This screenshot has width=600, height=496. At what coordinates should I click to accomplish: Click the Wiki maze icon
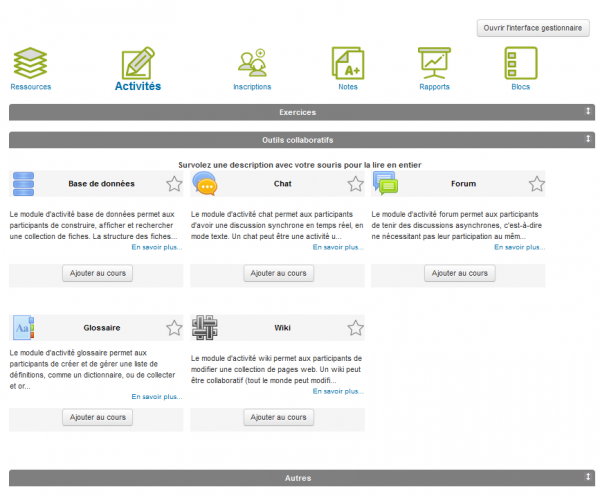204,327
